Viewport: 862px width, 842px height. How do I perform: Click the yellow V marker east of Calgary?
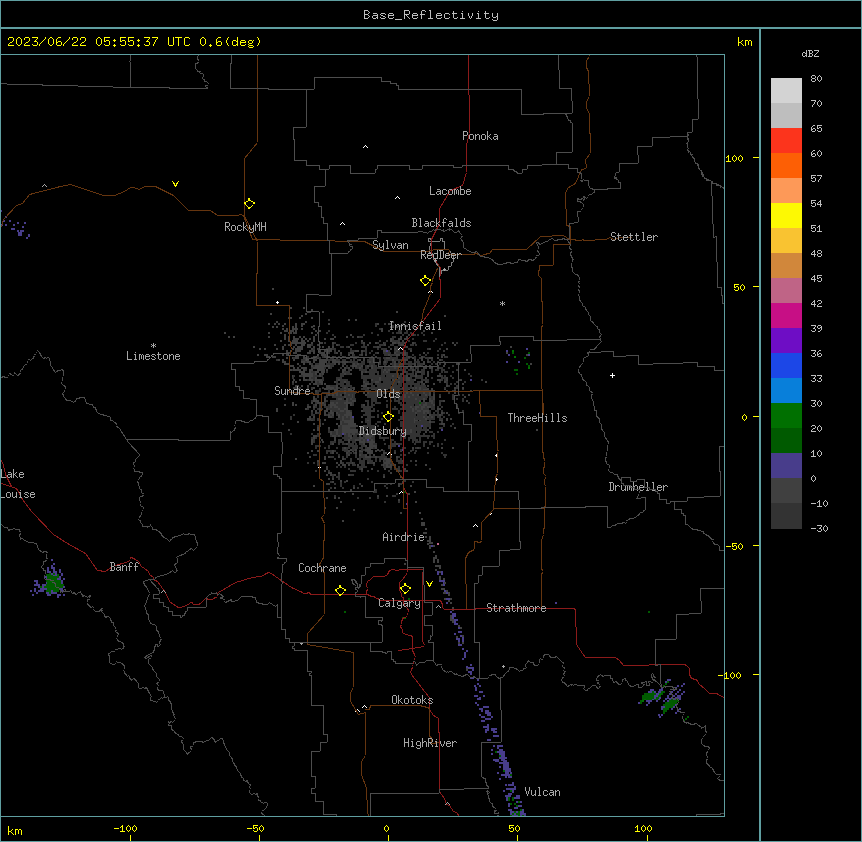[x=429, y=584]
